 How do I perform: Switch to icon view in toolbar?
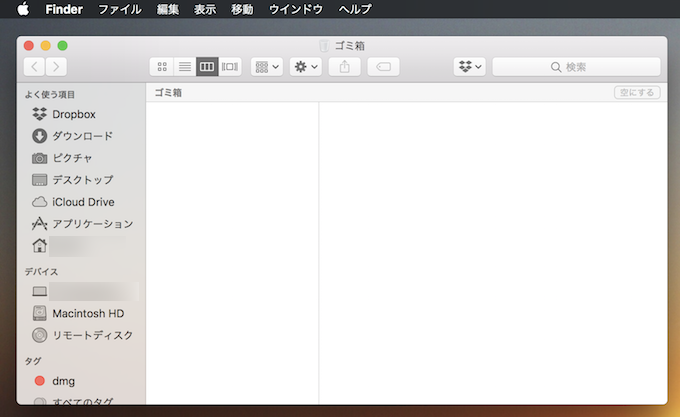(162, 67)
